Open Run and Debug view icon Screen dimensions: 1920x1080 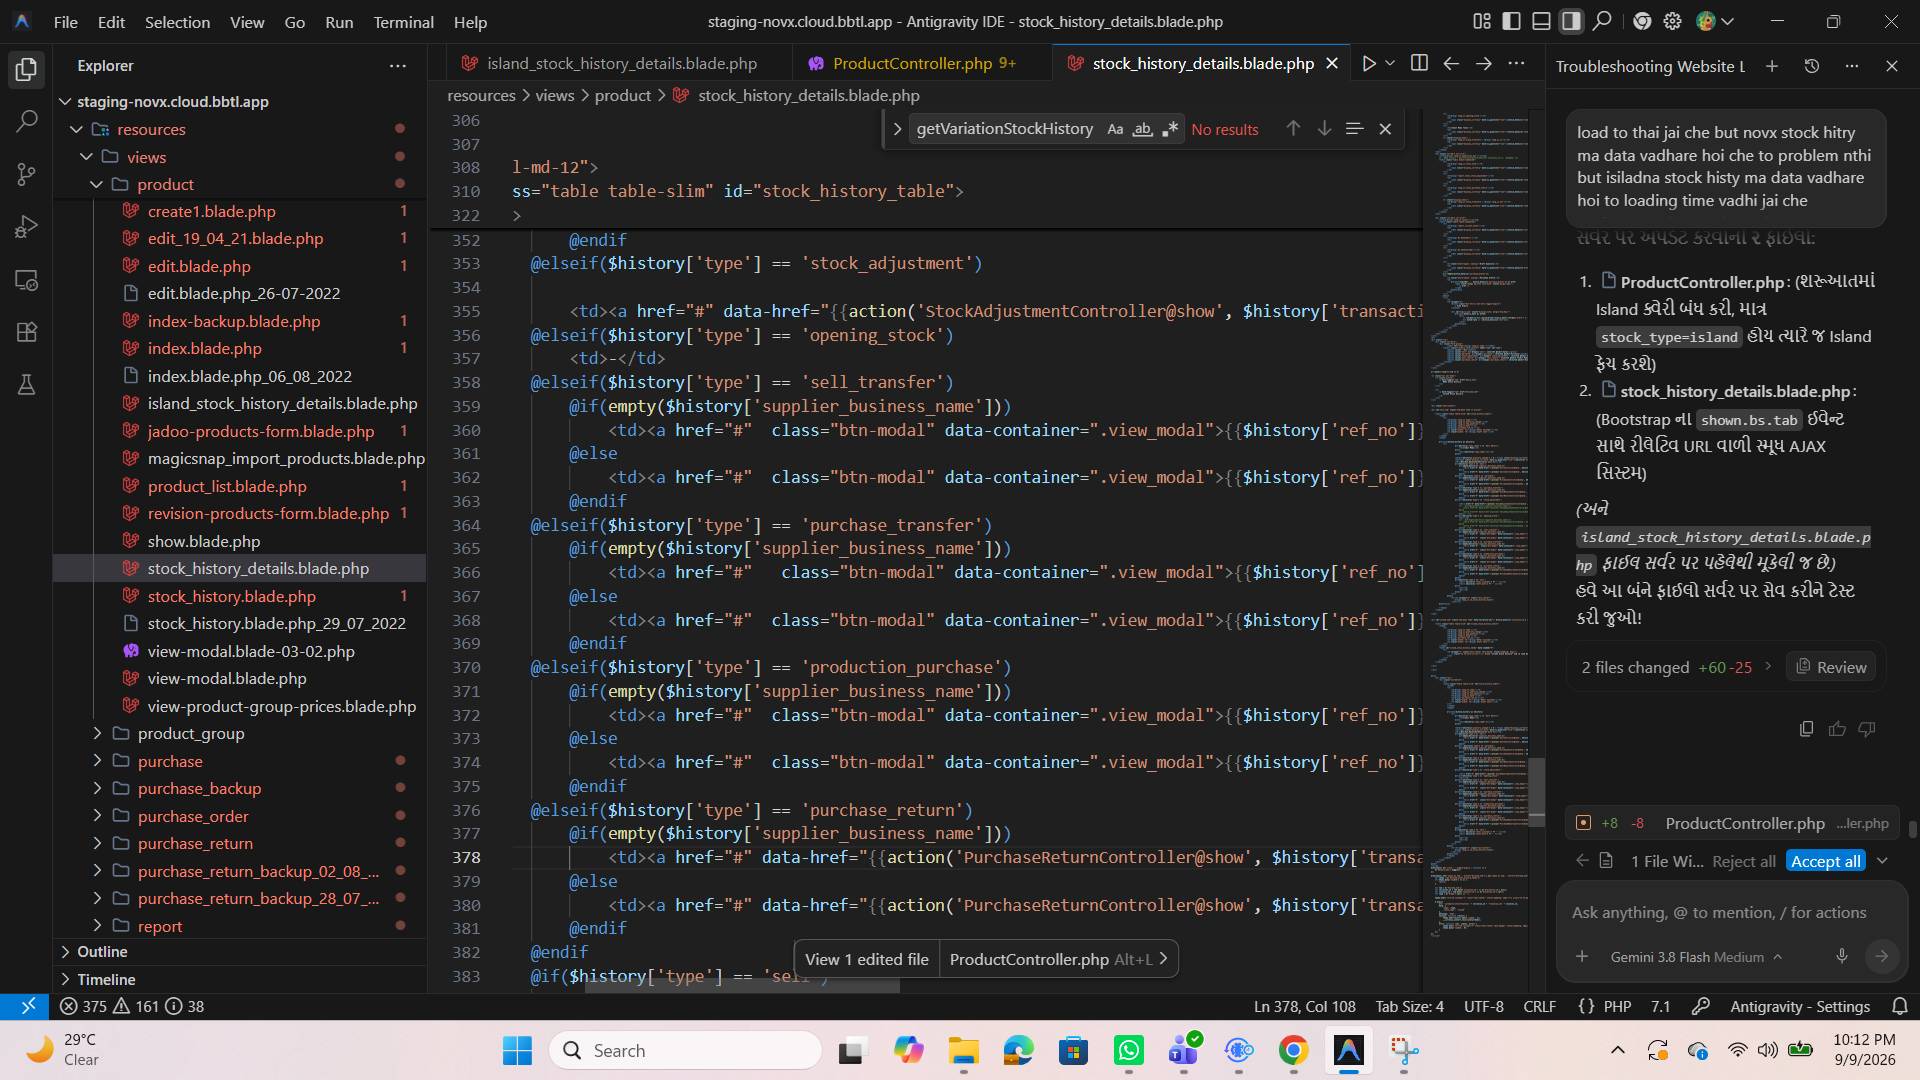[27, 227]
